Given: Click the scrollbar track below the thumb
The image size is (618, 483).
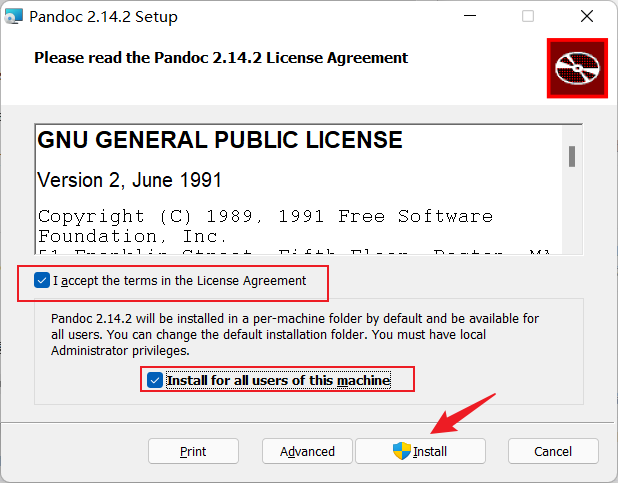Looking at the screenshot, I should (x=572, y=211).
